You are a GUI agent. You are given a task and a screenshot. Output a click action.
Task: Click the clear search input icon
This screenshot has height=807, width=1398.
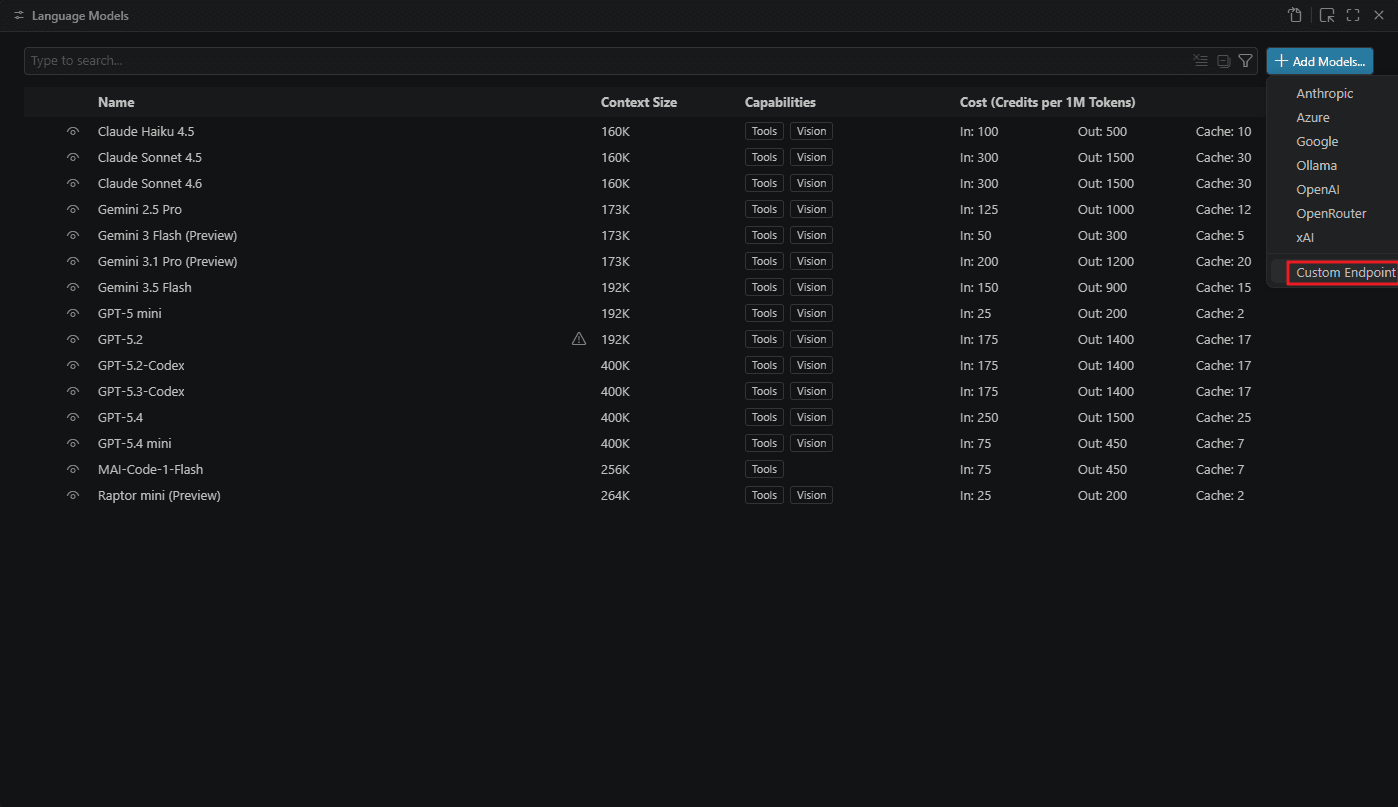[1201, 61]
